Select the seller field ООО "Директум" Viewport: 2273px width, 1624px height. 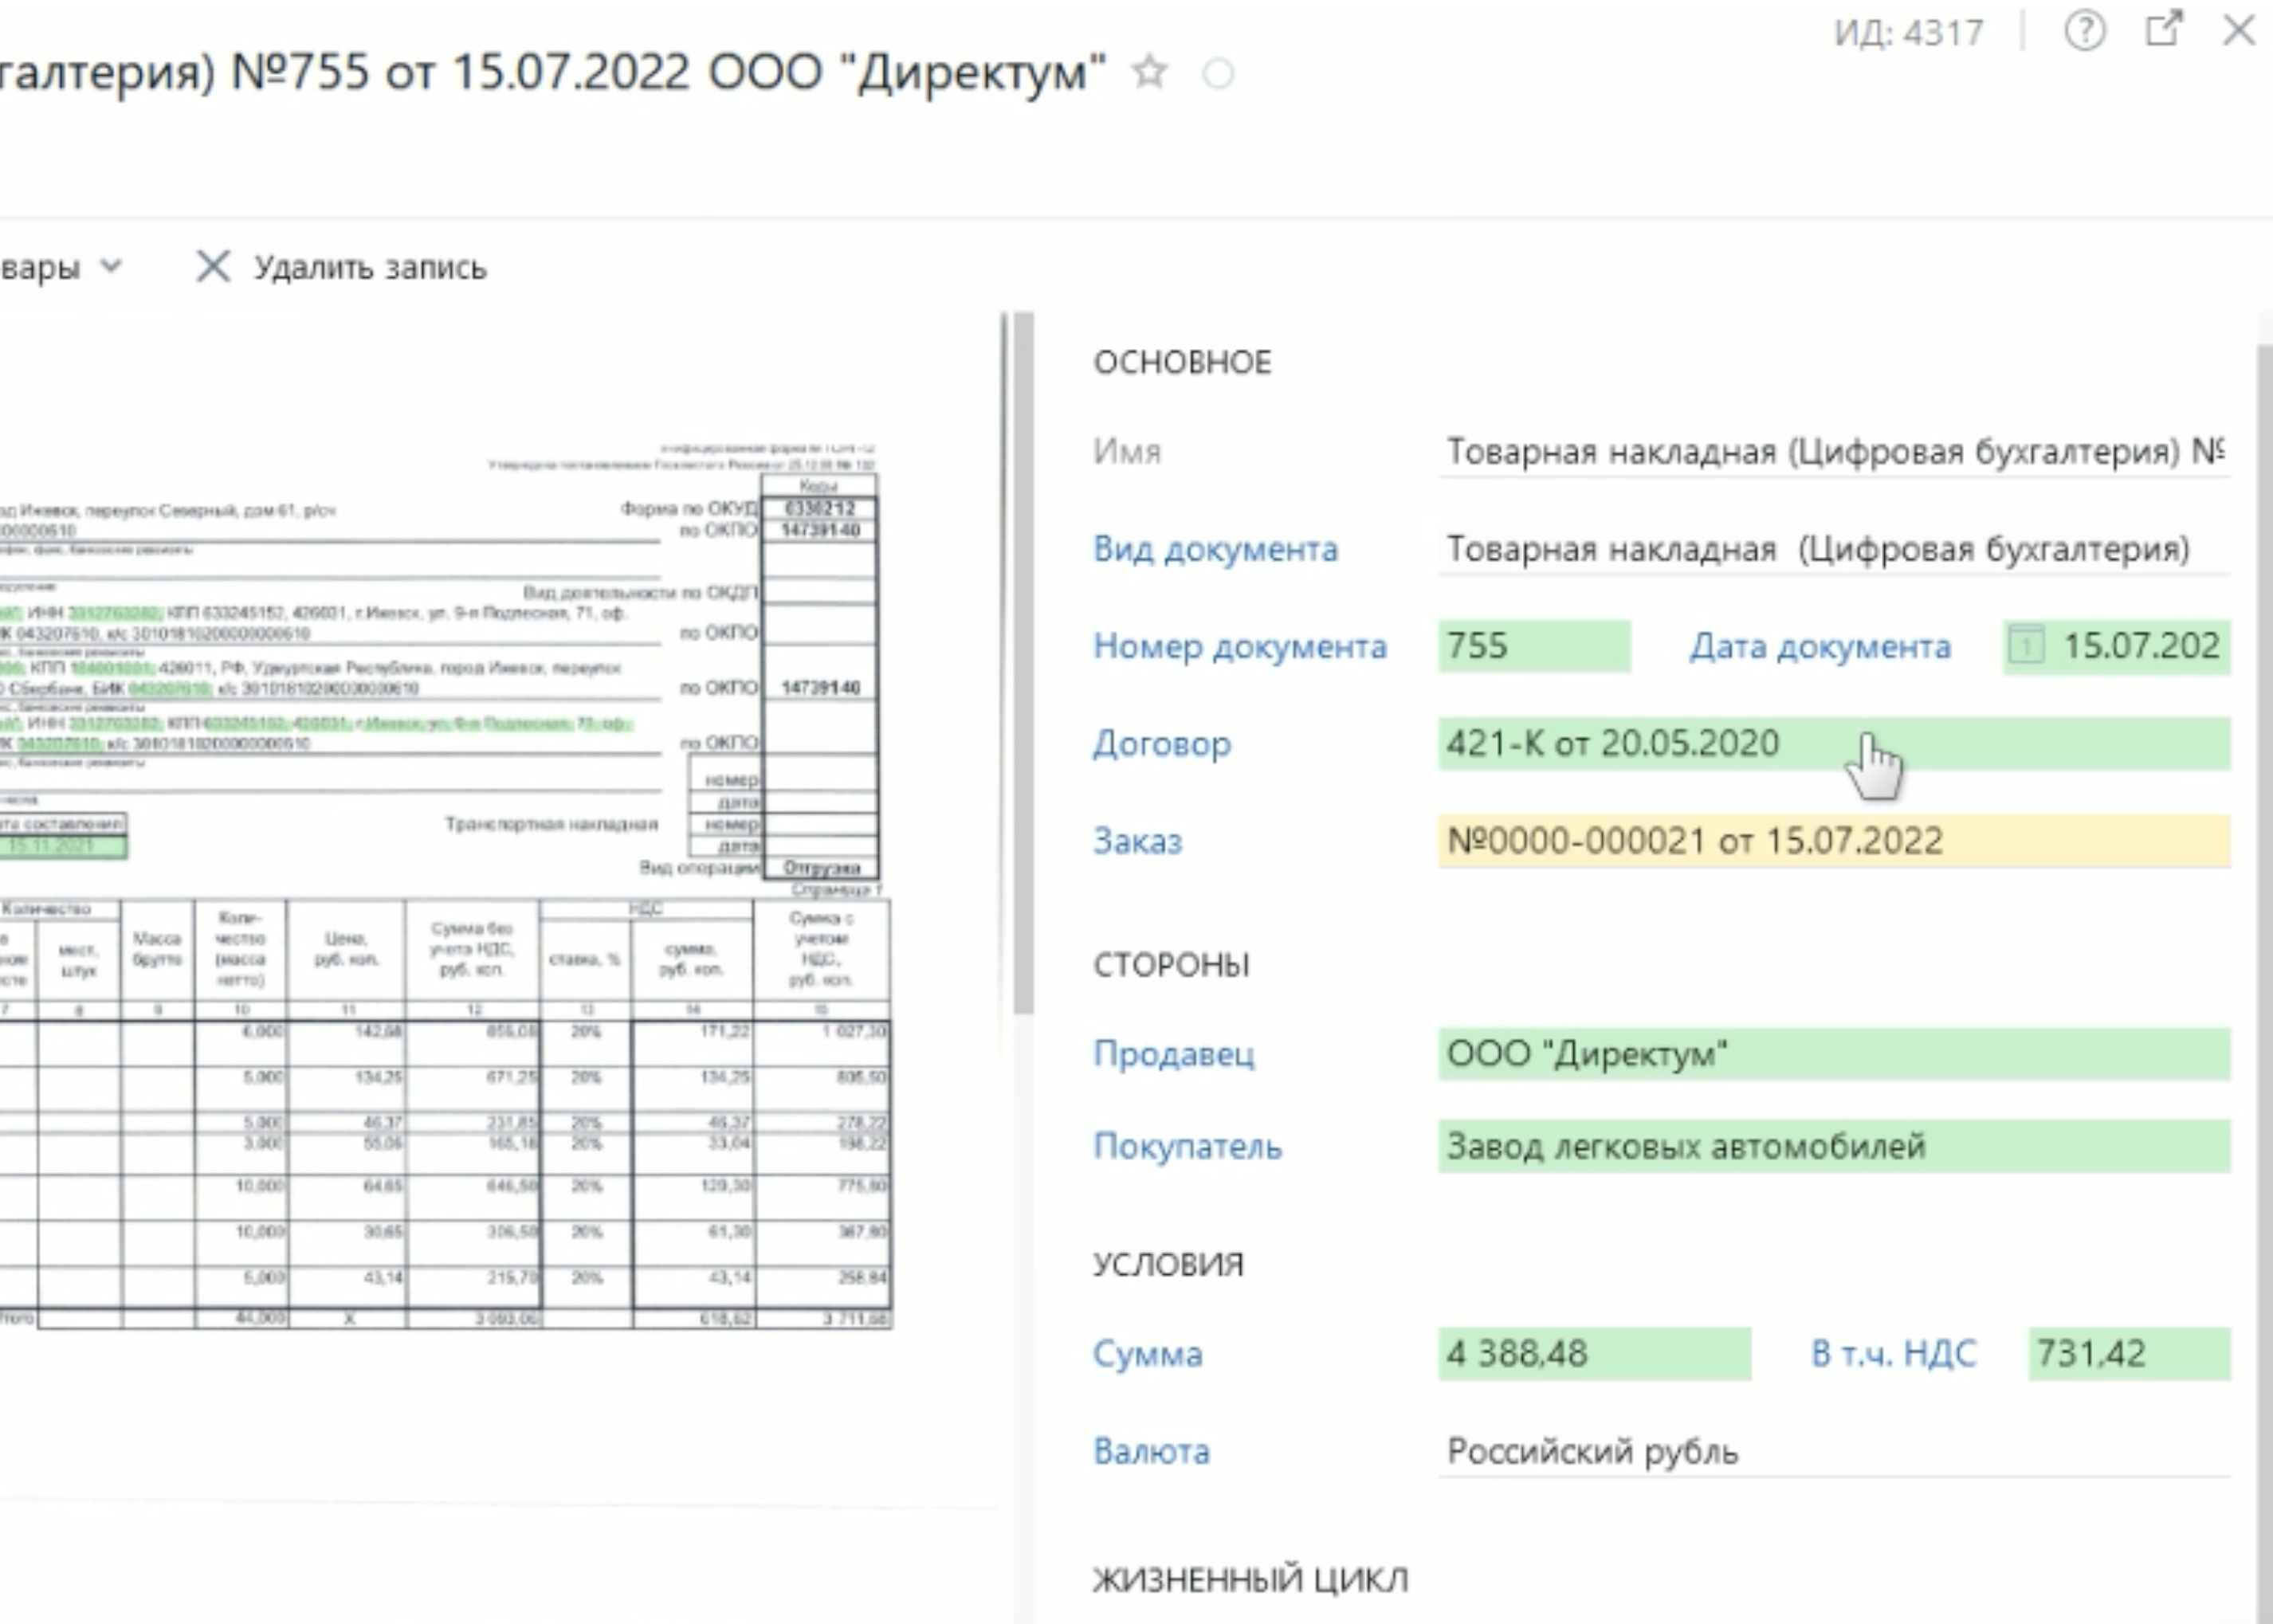pos(1834,1054)
